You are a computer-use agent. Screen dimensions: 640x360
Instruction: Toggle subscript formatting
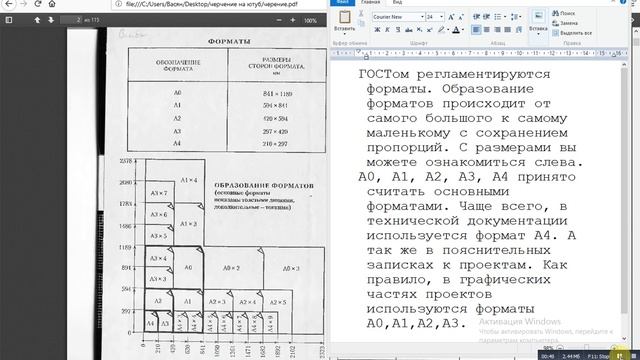(420, 30)
